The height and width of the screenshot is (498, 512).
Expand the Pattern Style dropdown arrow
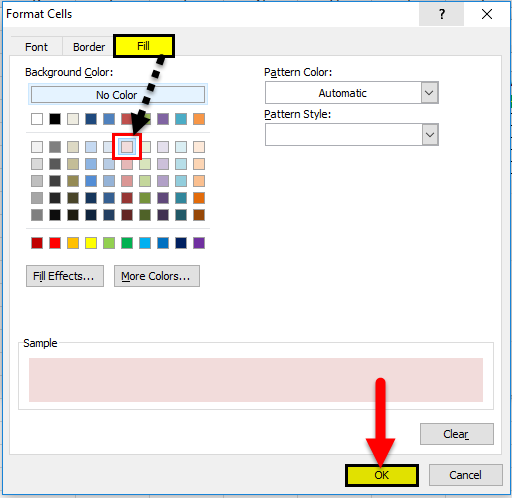(430, 135)
